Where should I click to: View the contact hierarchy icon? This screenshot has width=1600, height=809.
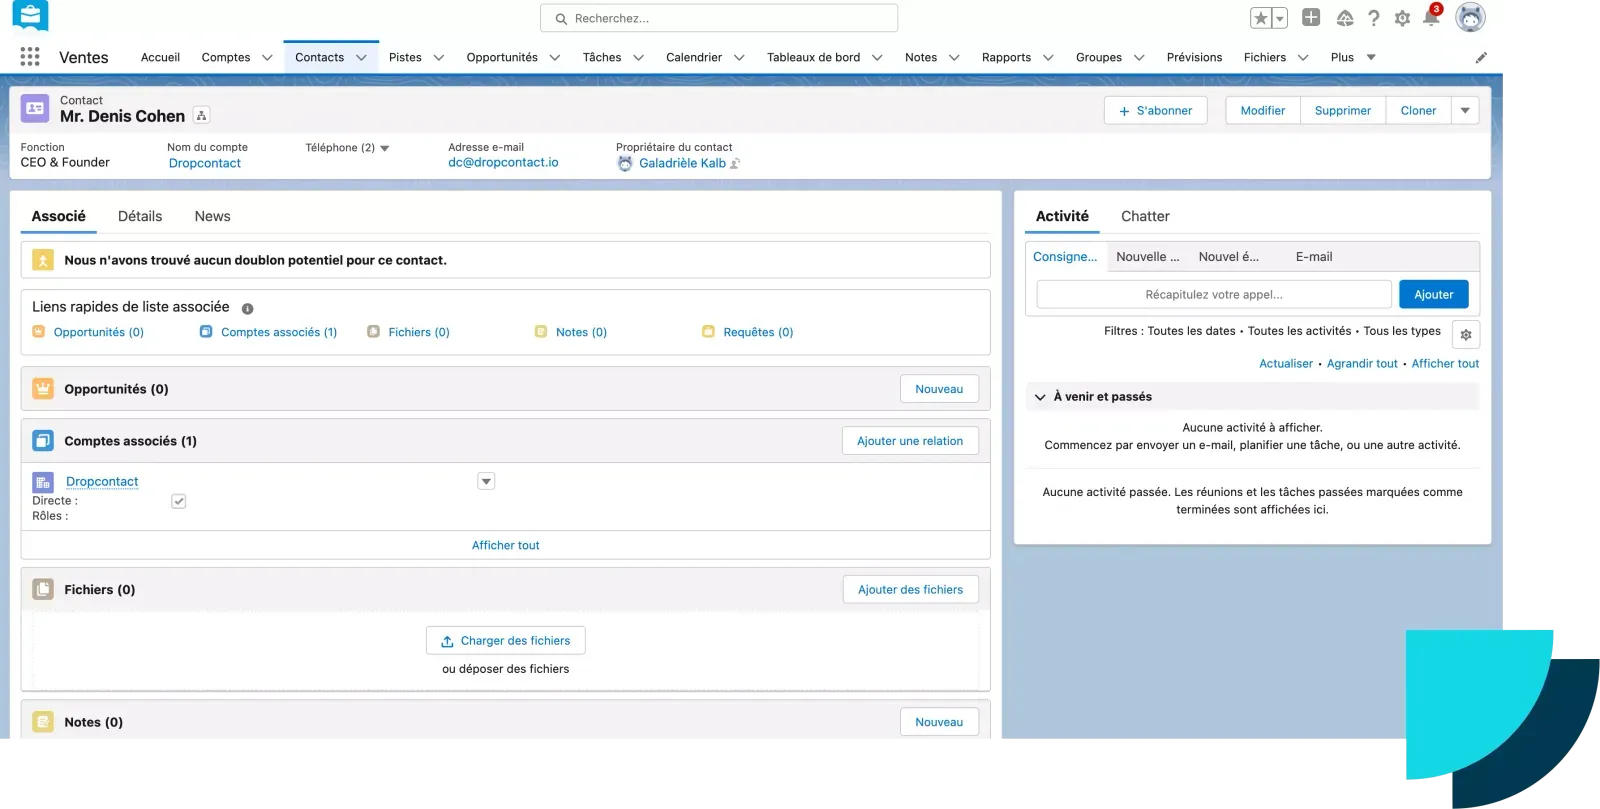click(201, 116)
